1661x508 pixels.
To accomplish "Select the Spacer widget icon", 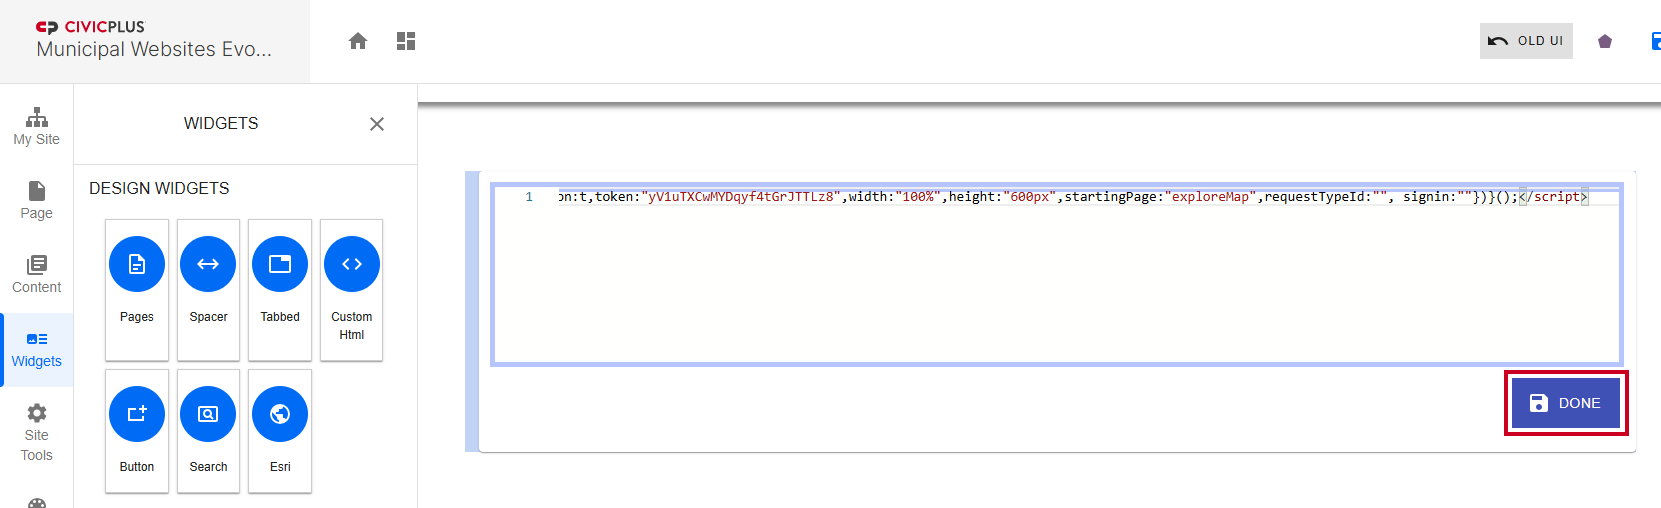I will 208,264.
